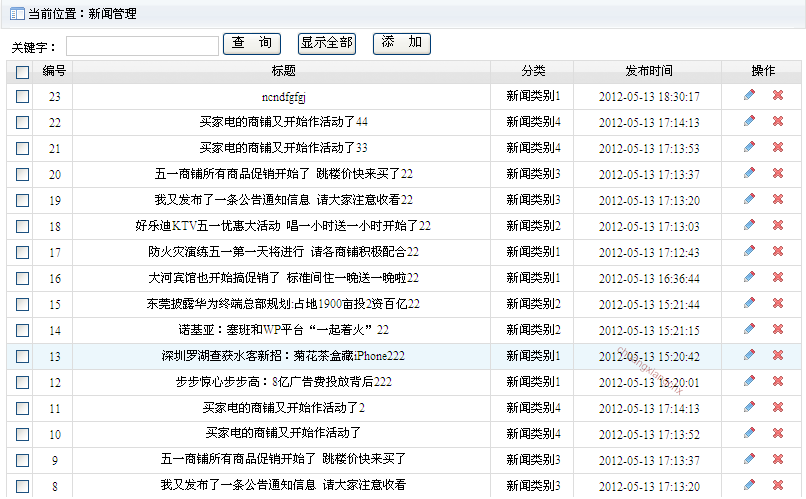This screenshot has height=499, width=806.
Task: Select the checkbox for row 22
Action: [x=22, y=122]
